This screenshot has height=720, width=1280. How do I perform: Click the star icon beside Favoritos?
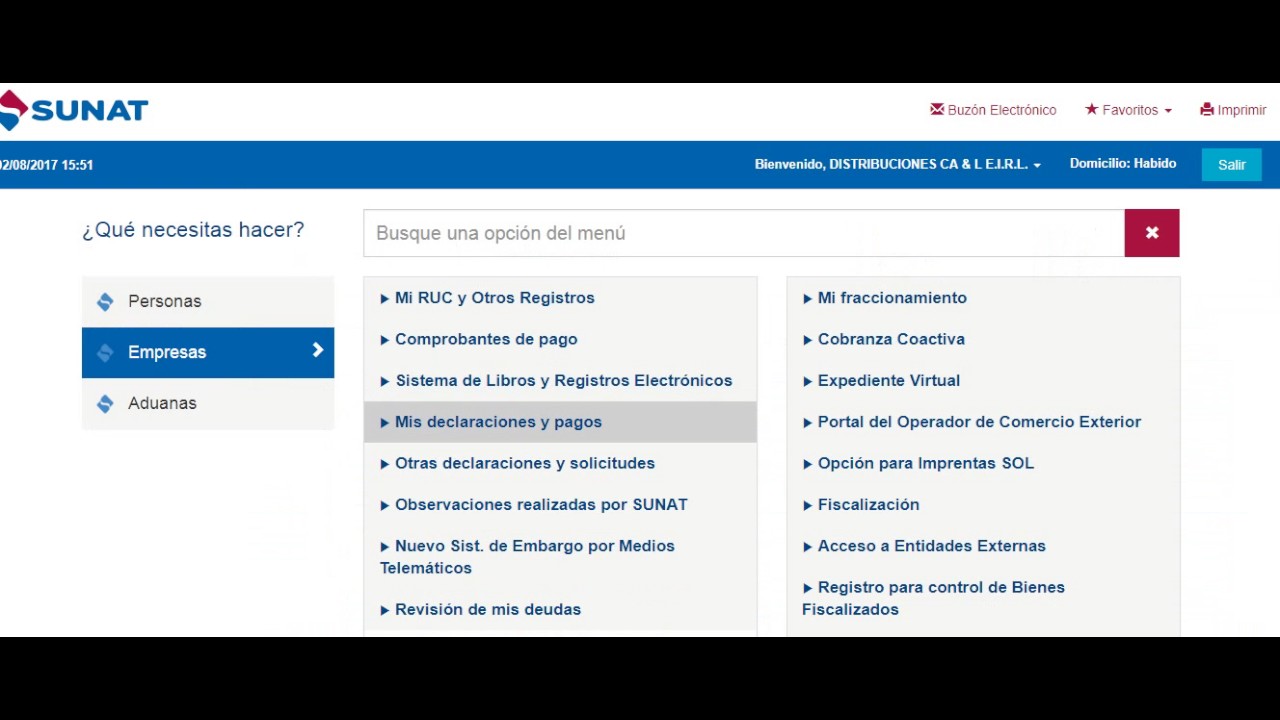(x=1091, y=109)
